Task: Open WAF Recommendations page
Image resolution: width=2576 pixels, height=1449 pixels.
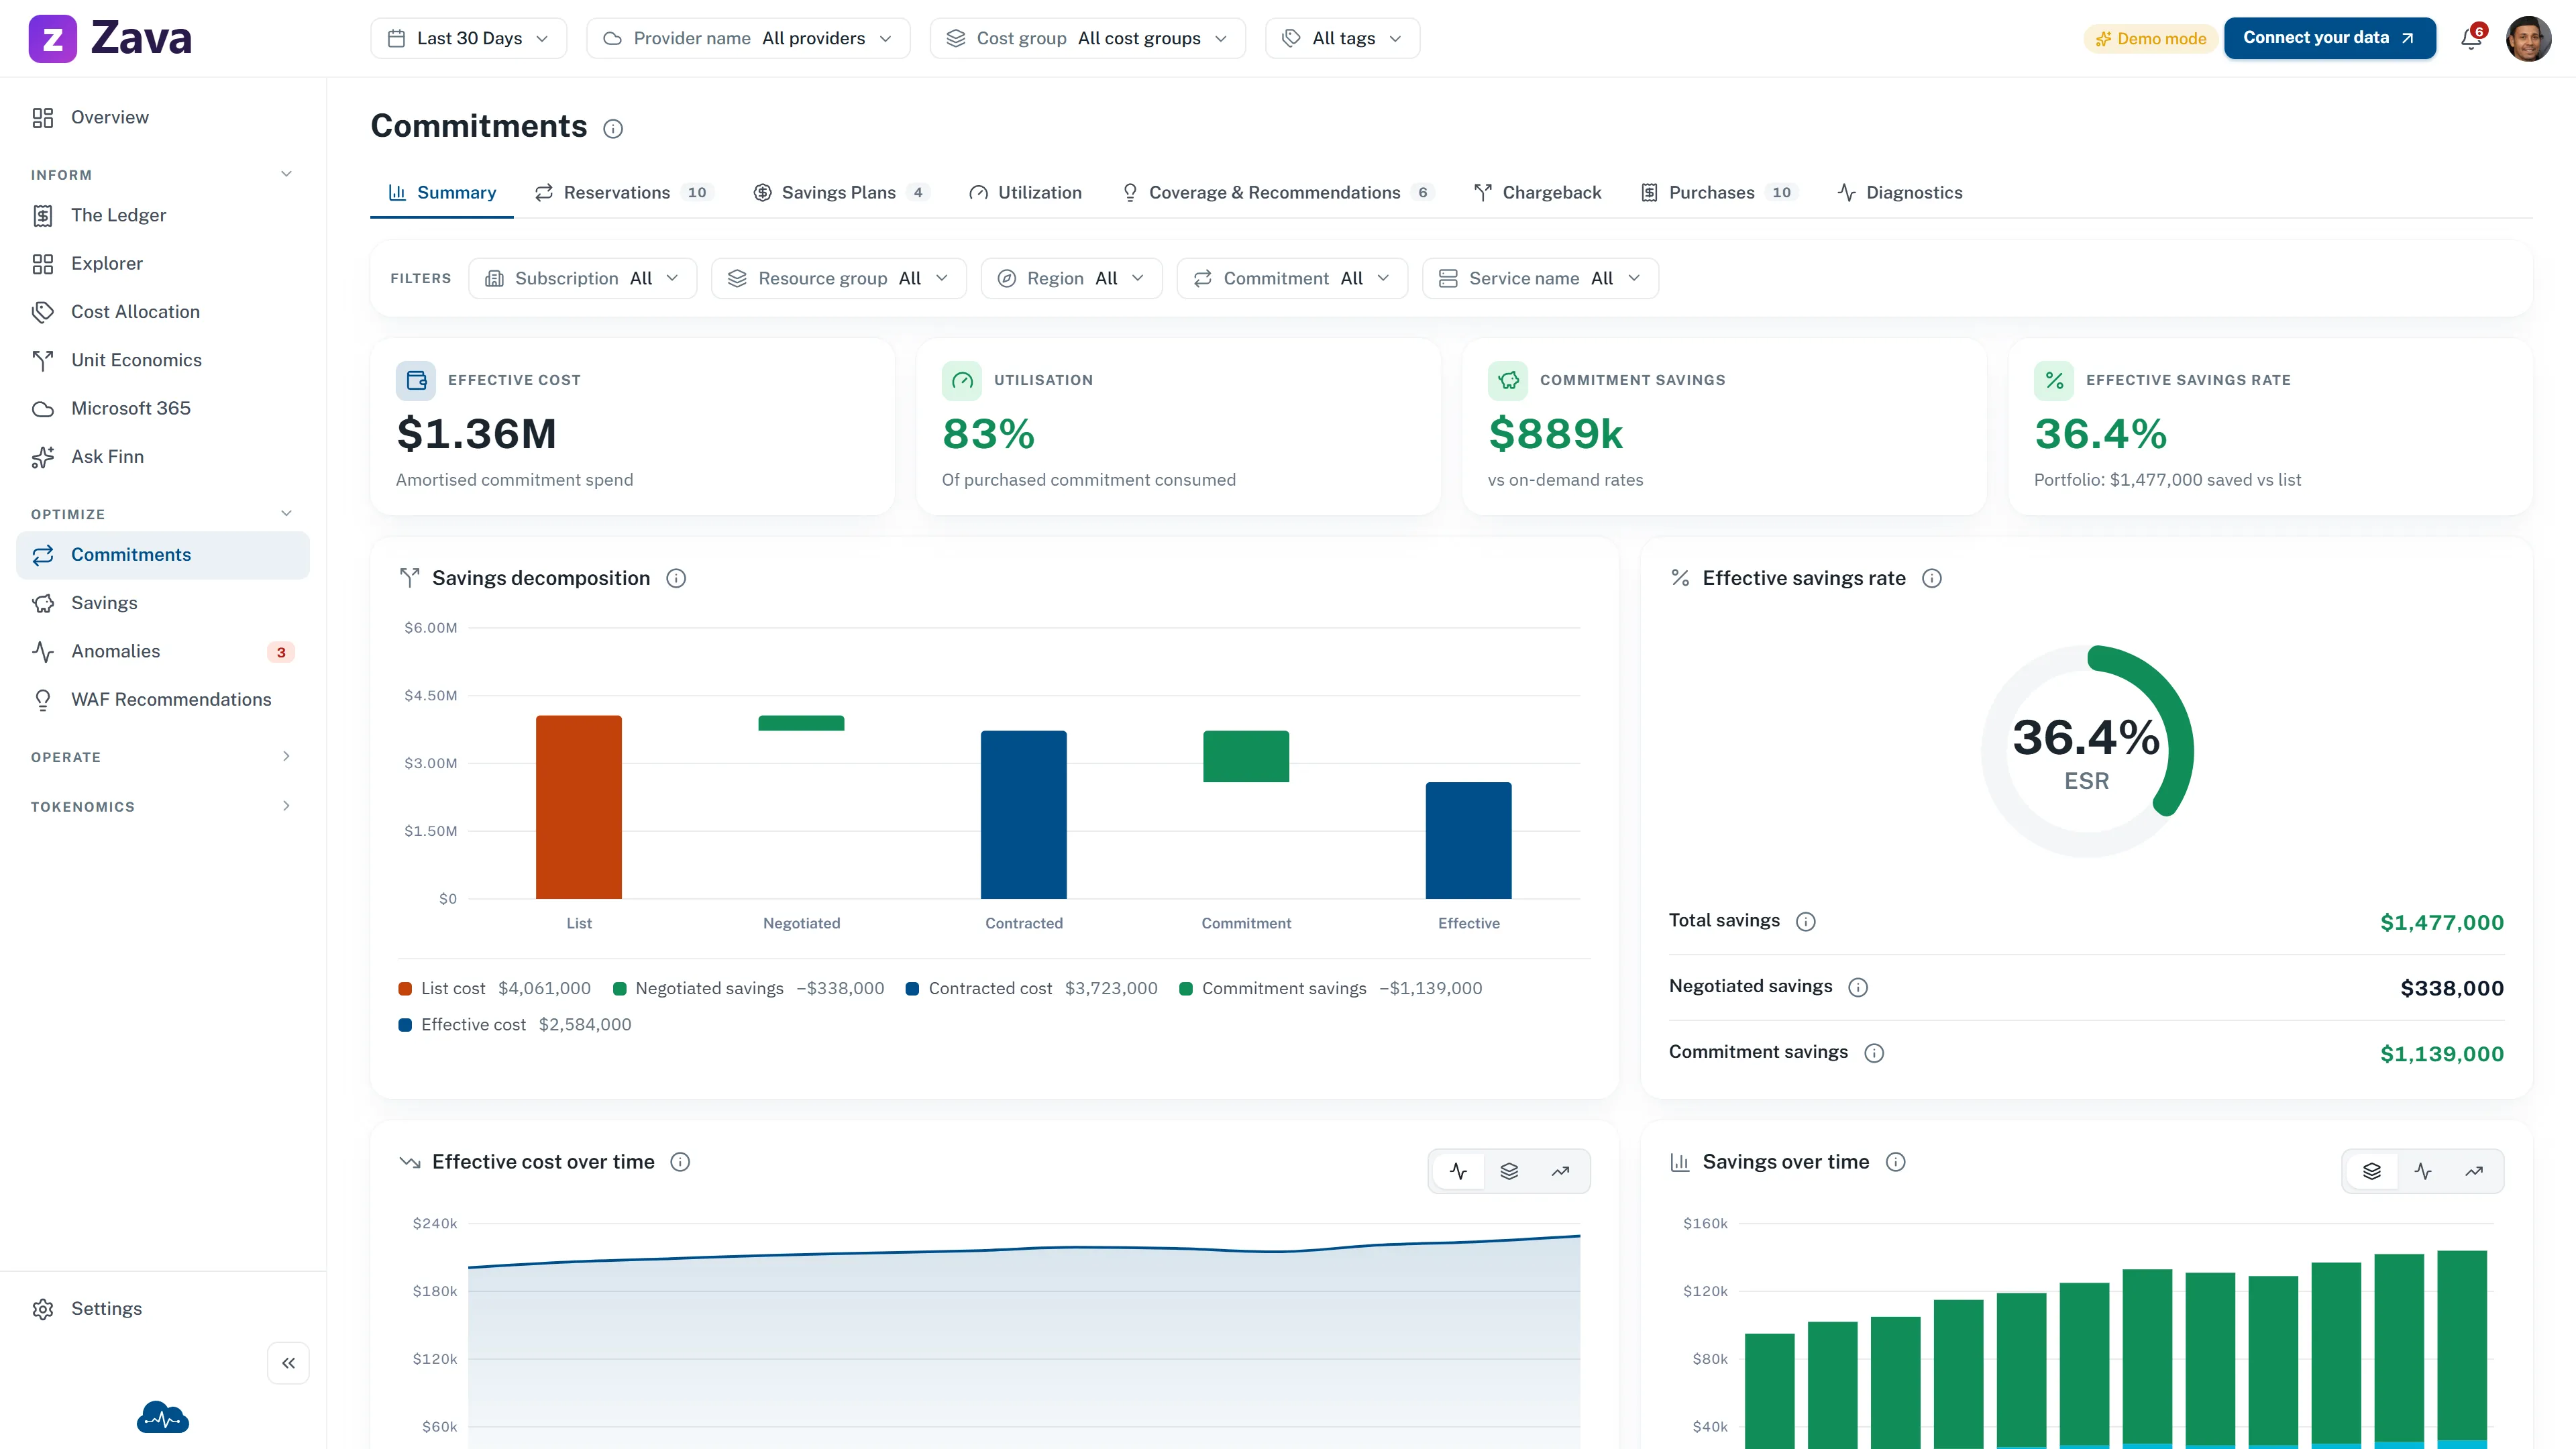Action: (x=163, y=699)
